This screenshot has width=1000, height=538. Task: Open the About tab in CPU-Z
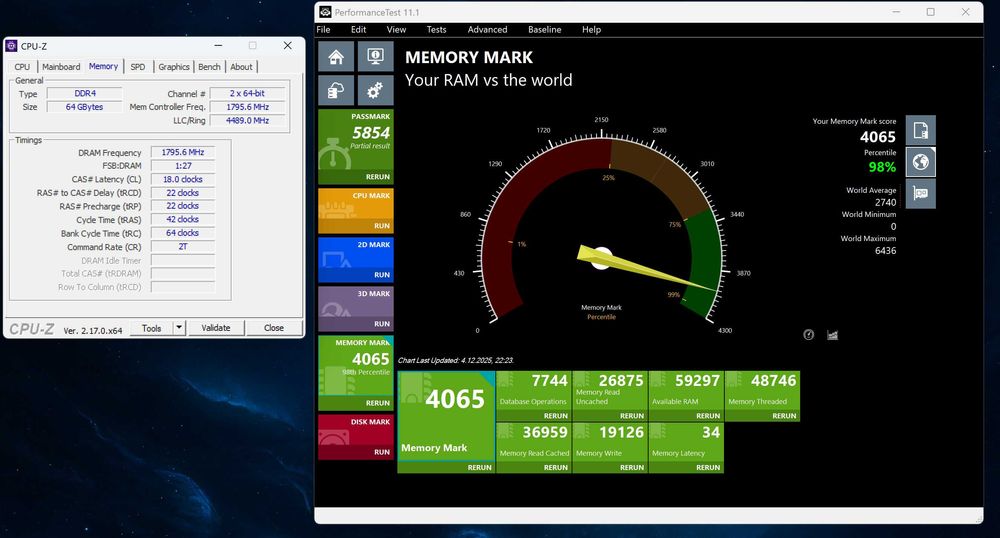[x=241, y=67]
